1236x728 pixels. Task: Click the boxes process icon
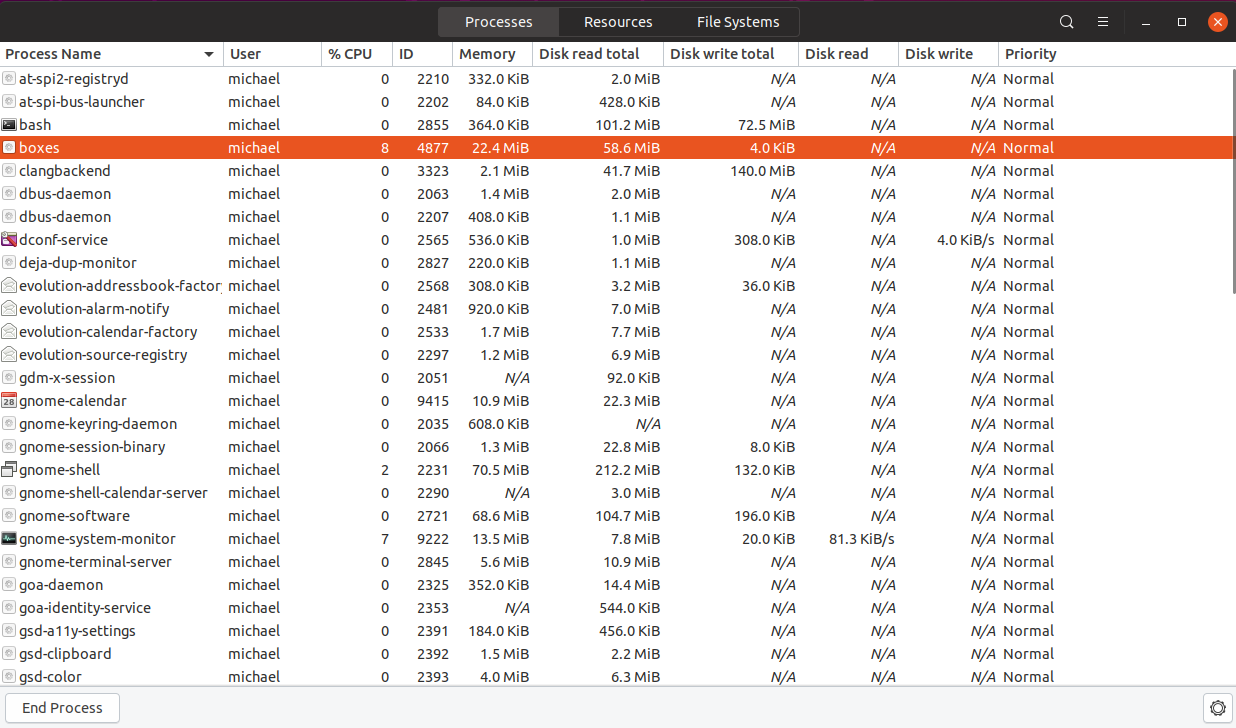(9, 148)
